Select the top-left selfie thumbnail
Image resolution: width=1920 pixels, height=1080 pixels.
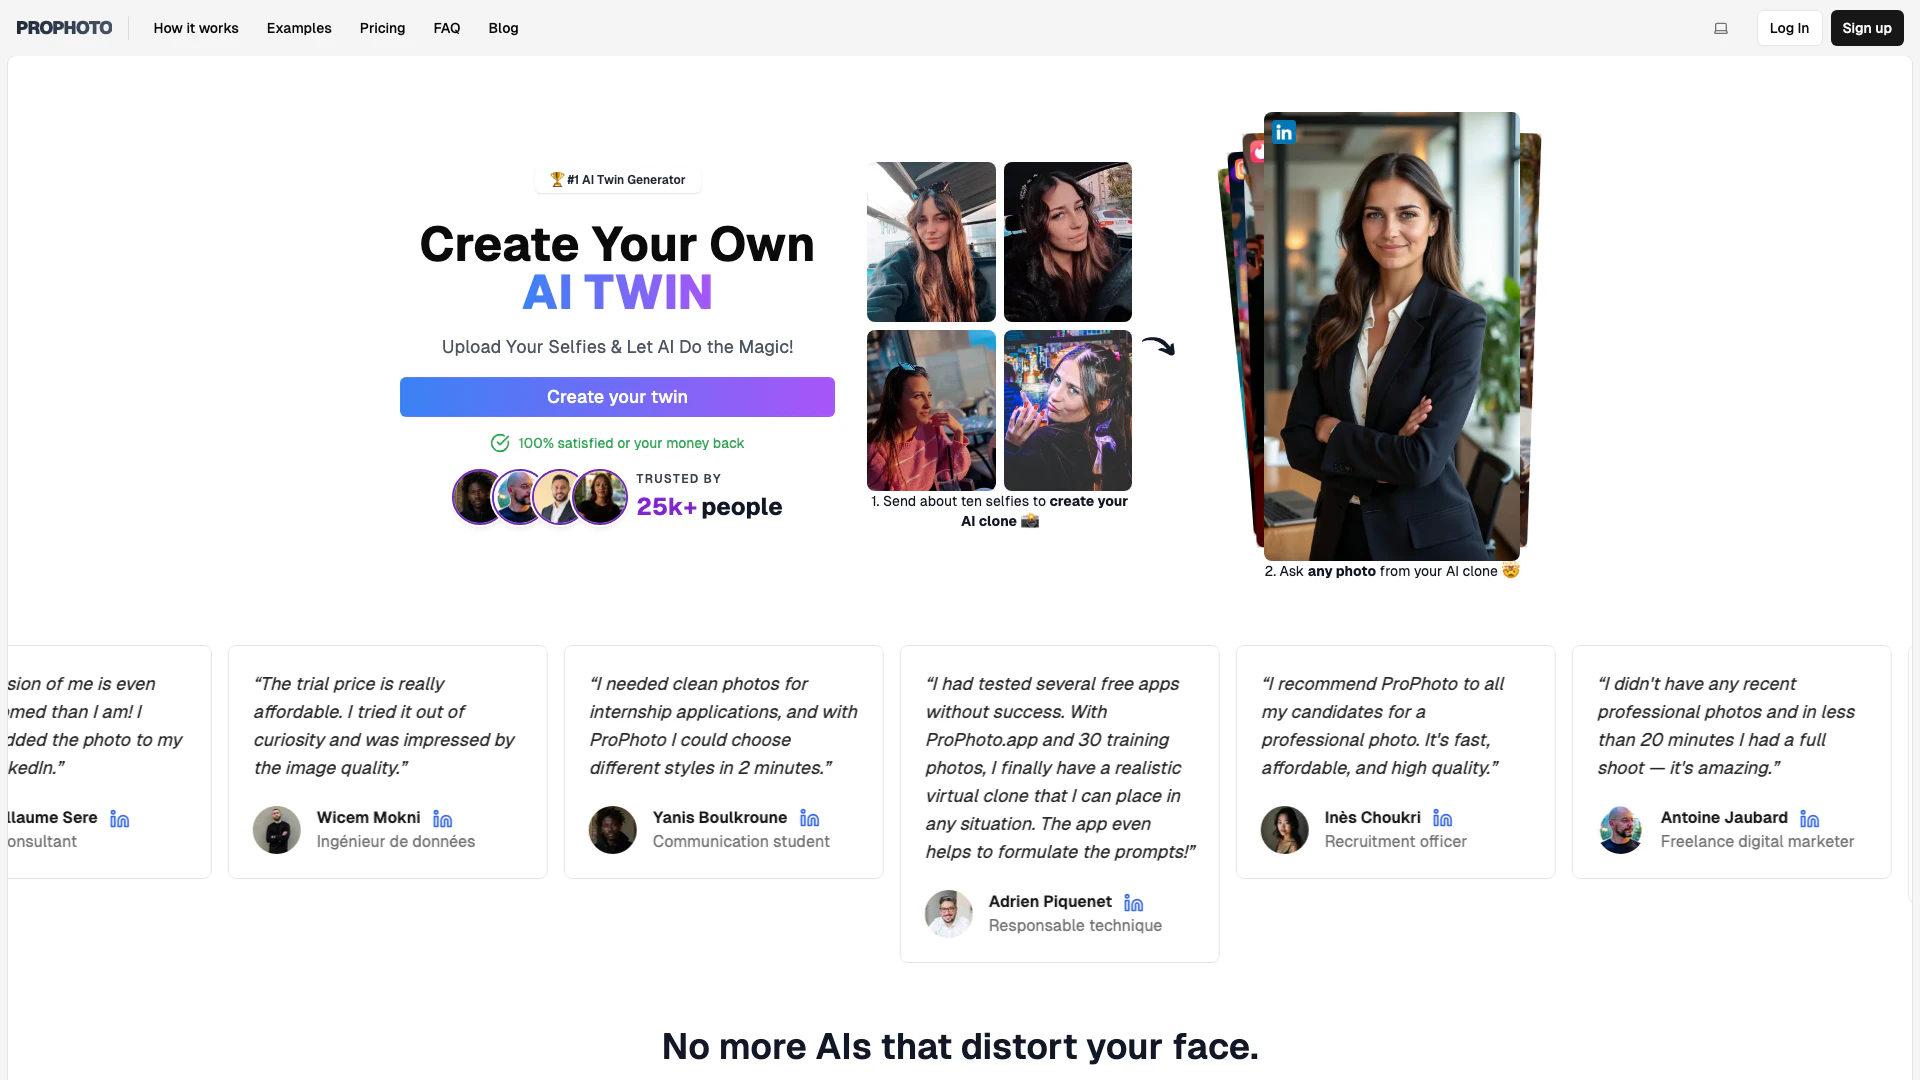pos(931,241)
